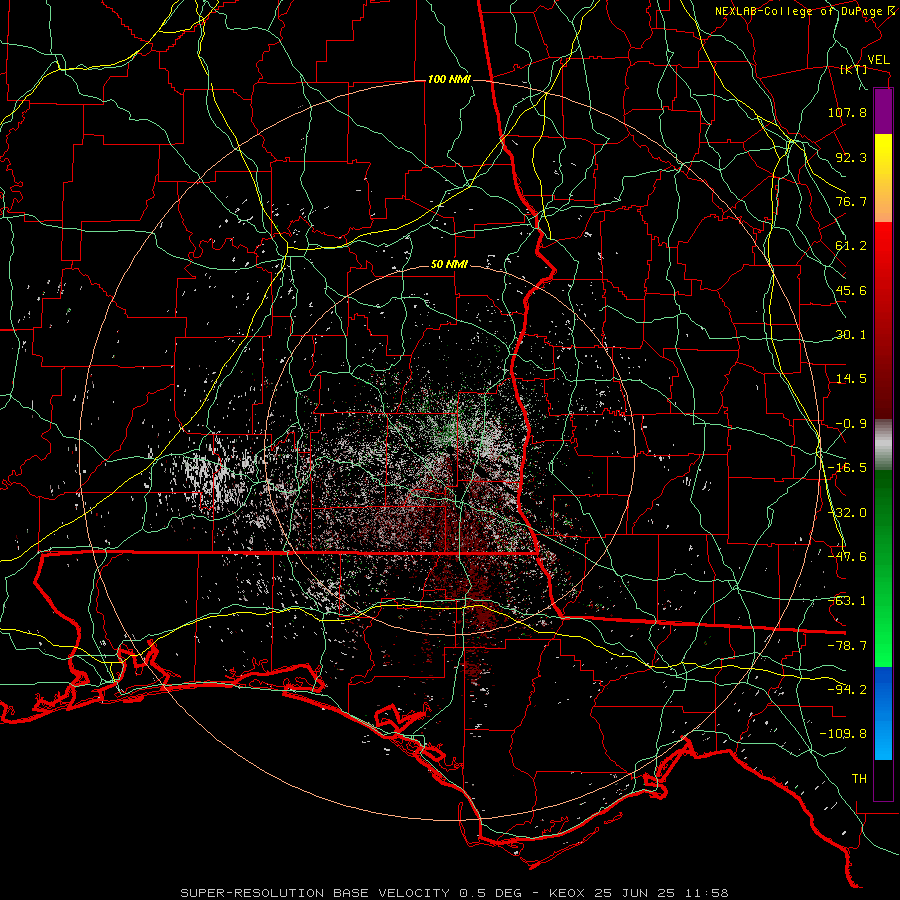Click the red segment of the velocity color bar

click(x=883, y=320)
